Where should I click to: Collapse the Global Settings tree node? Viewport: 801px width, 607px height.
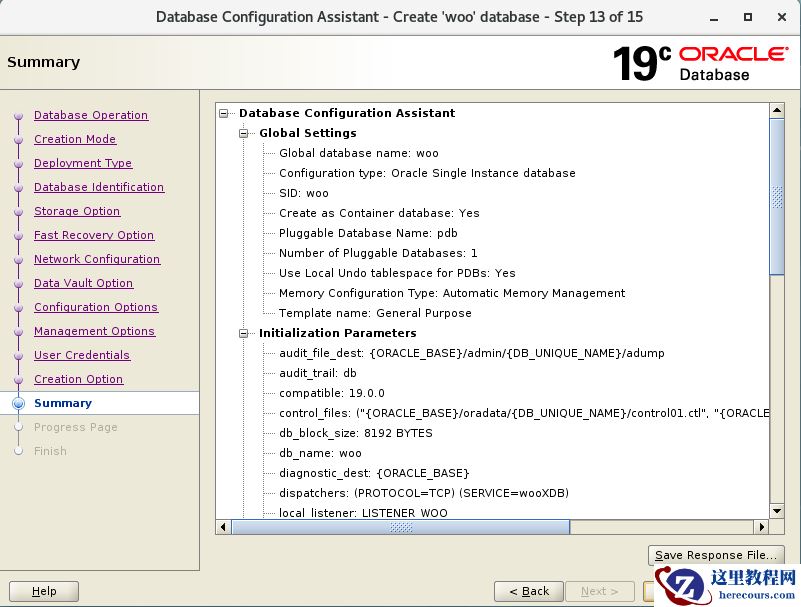[243, 133]
